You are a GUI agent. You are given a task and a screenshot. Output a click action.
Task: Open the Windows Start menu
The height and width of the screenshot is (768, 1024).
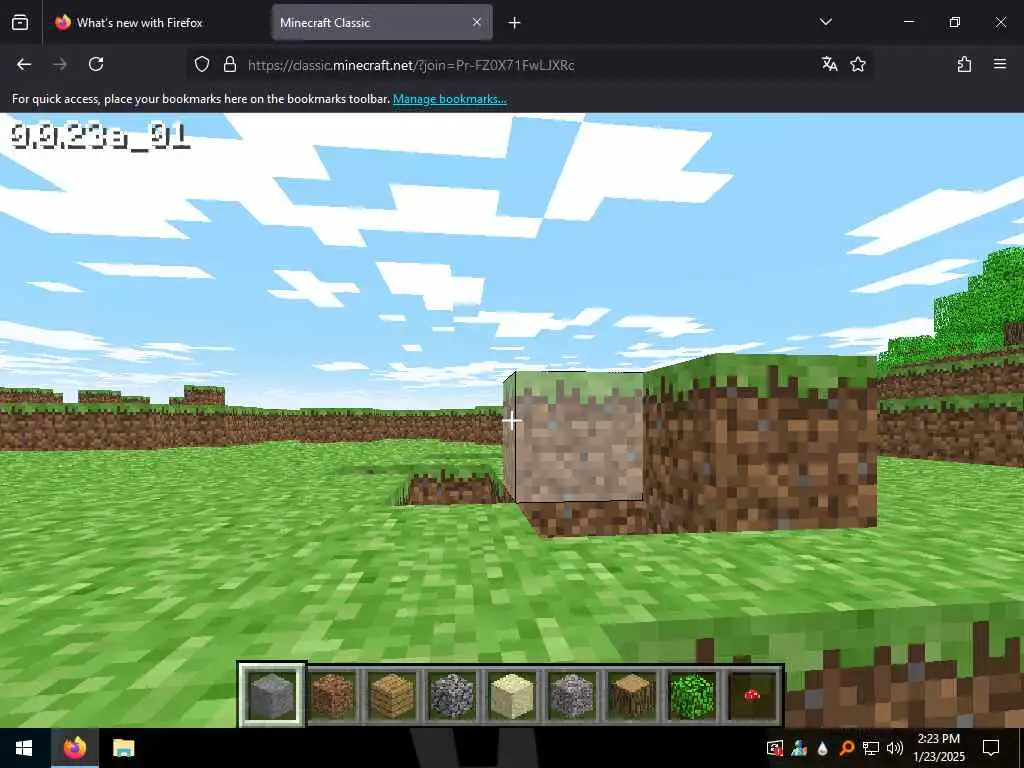coord(24,748)
